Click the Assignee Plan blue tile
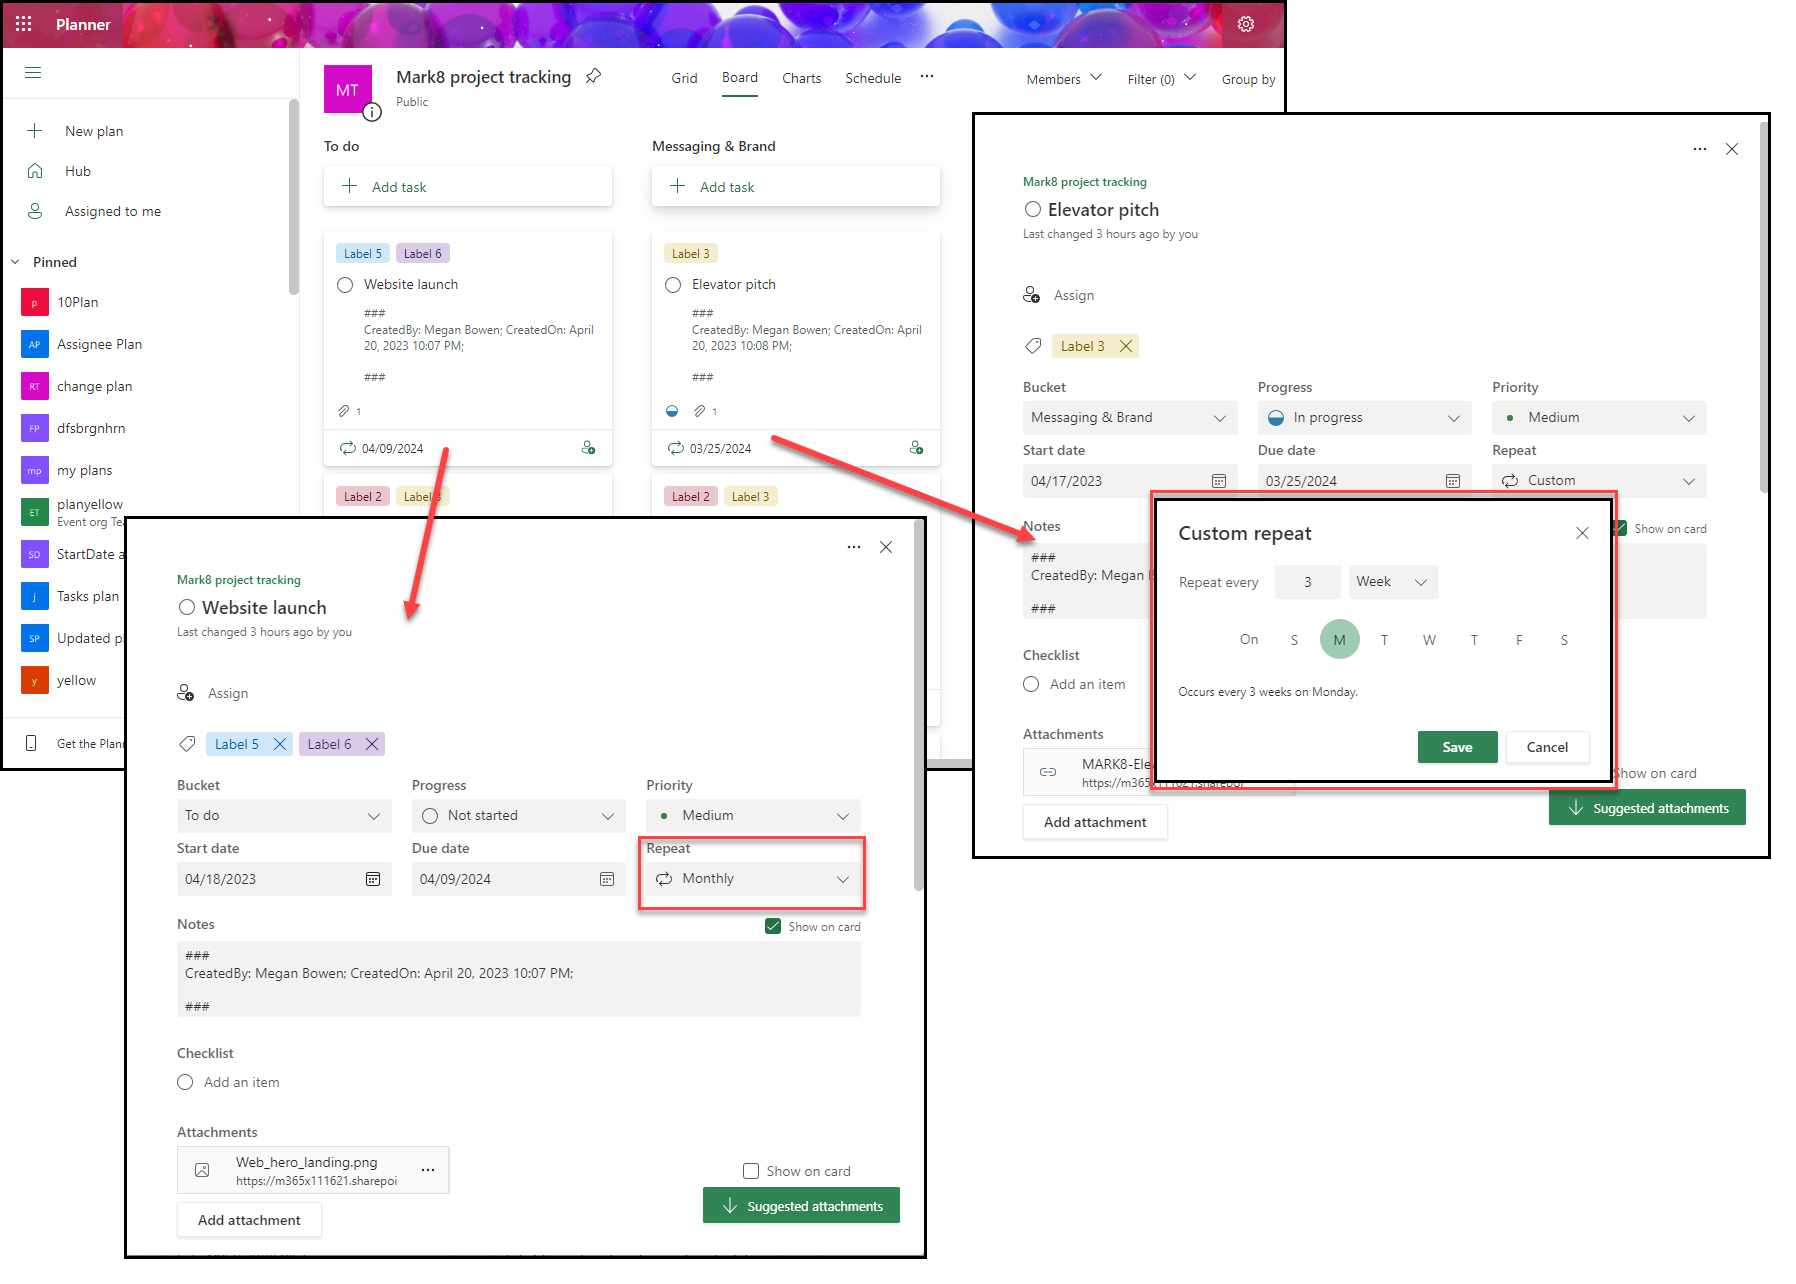1796x1284 pixels. point(34,344)
